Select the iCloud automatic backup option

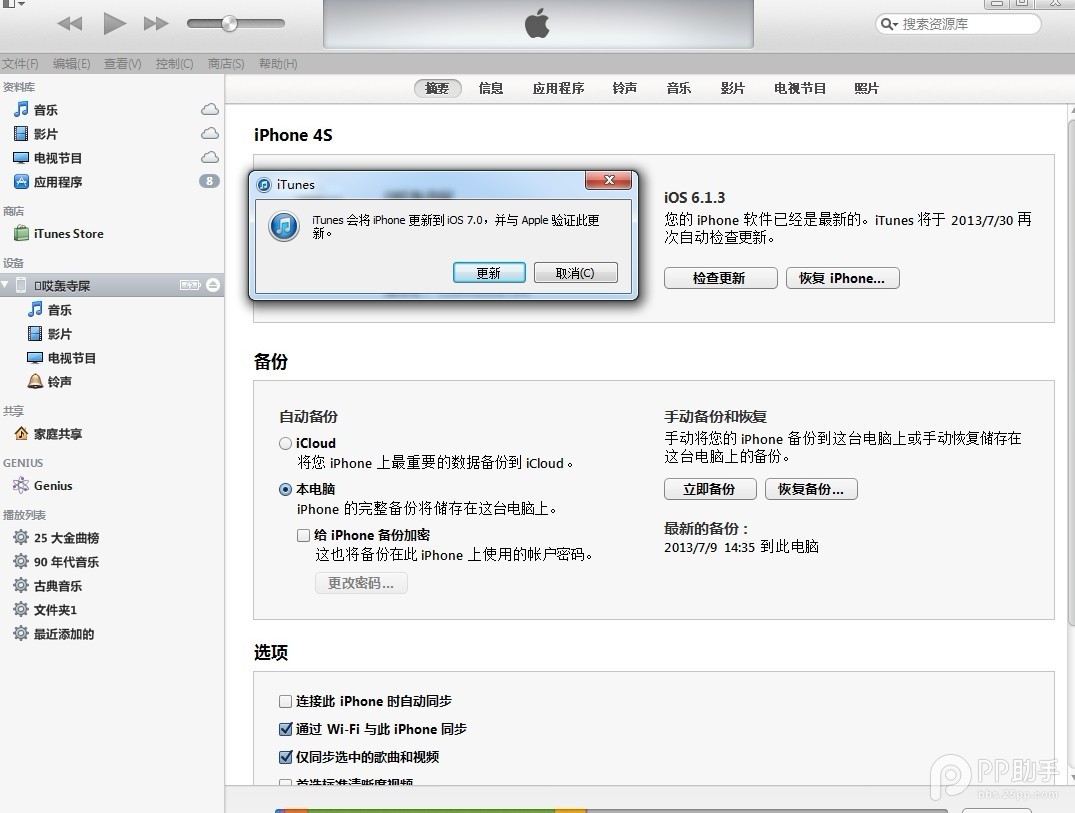(x=284, y=443)
